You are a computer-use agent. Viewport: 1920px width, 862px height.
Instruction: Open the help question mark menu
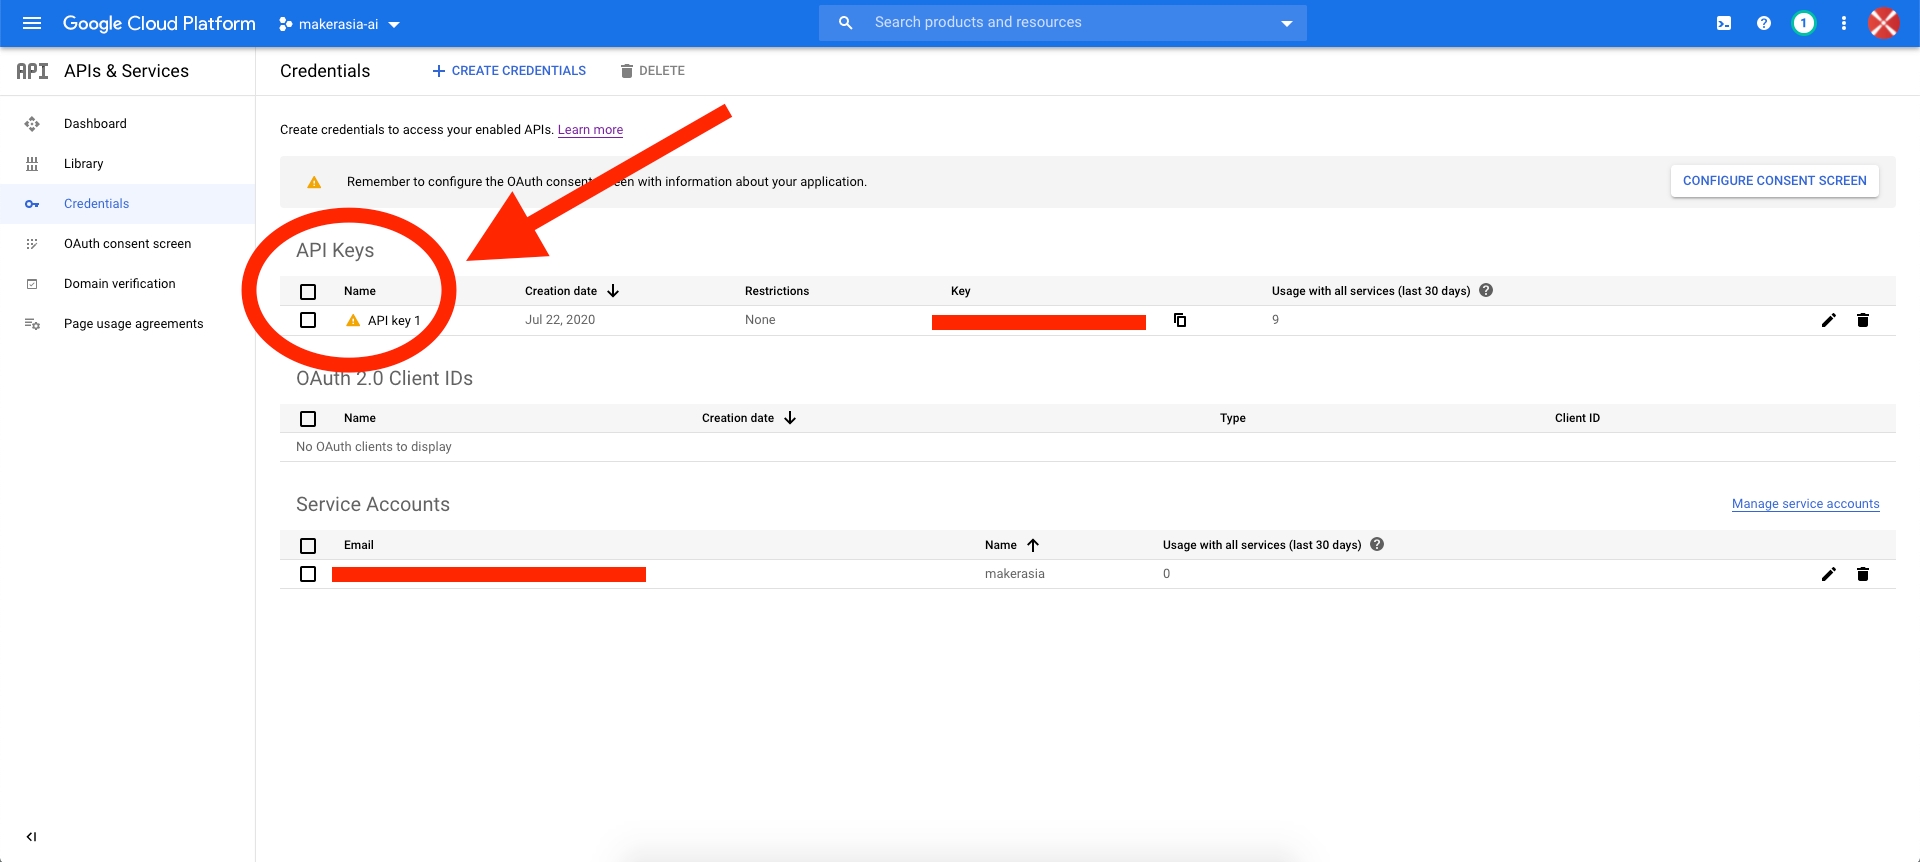pos(1764,23)
